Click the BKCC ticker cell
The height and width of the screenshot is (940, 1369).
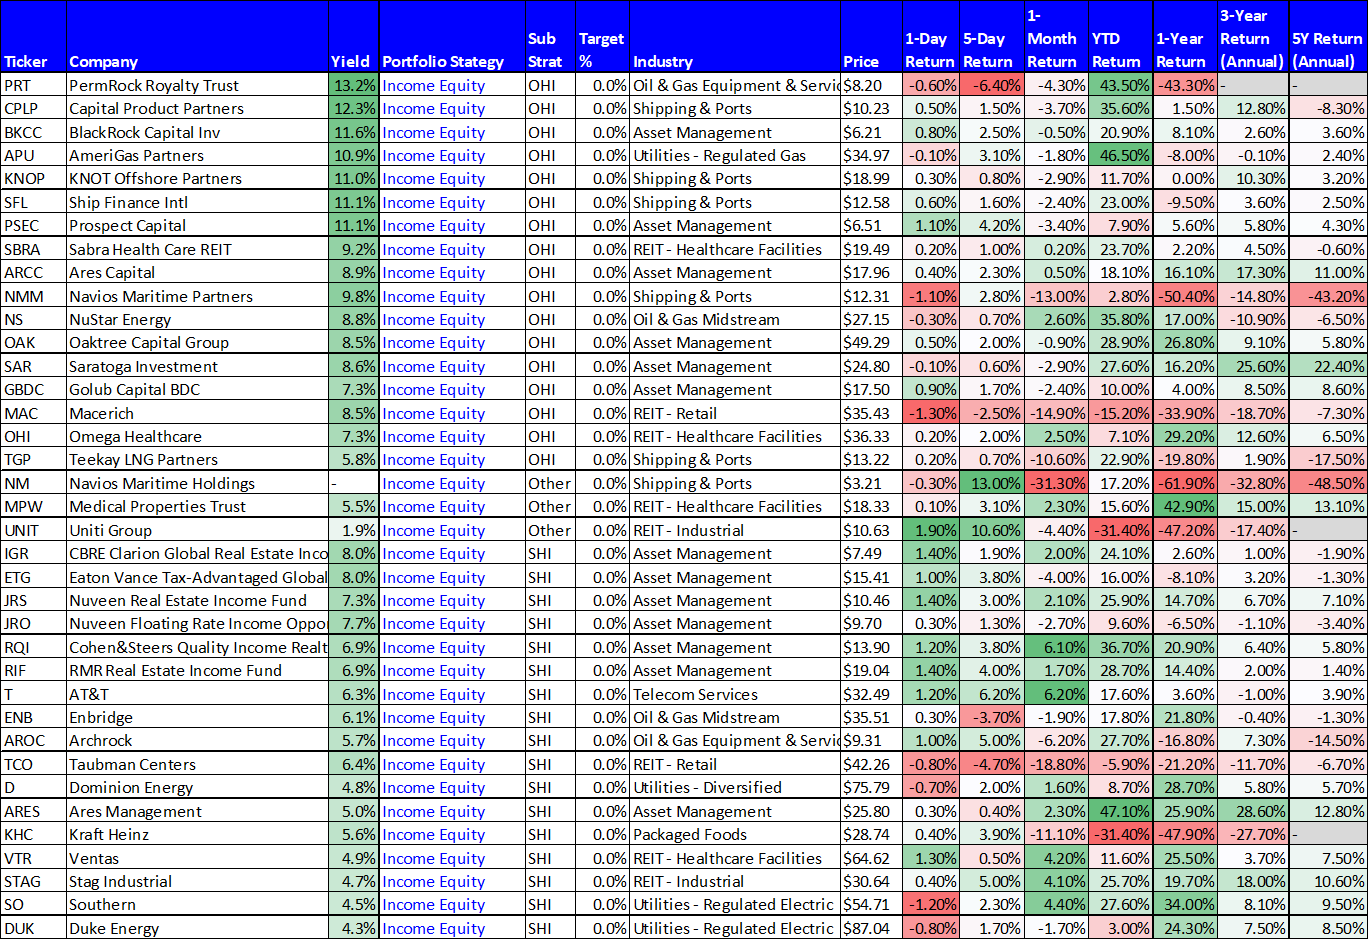click(33, 132)
